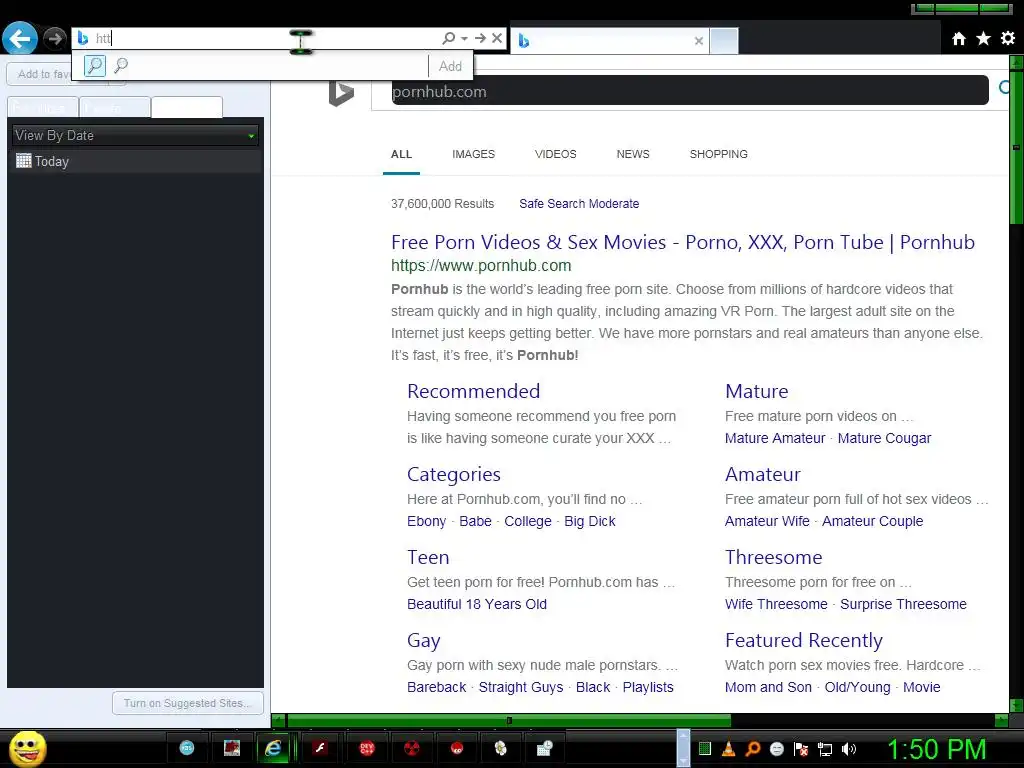
Task: Click the vertical scrollbar thumb
Action: point(1016,147)
